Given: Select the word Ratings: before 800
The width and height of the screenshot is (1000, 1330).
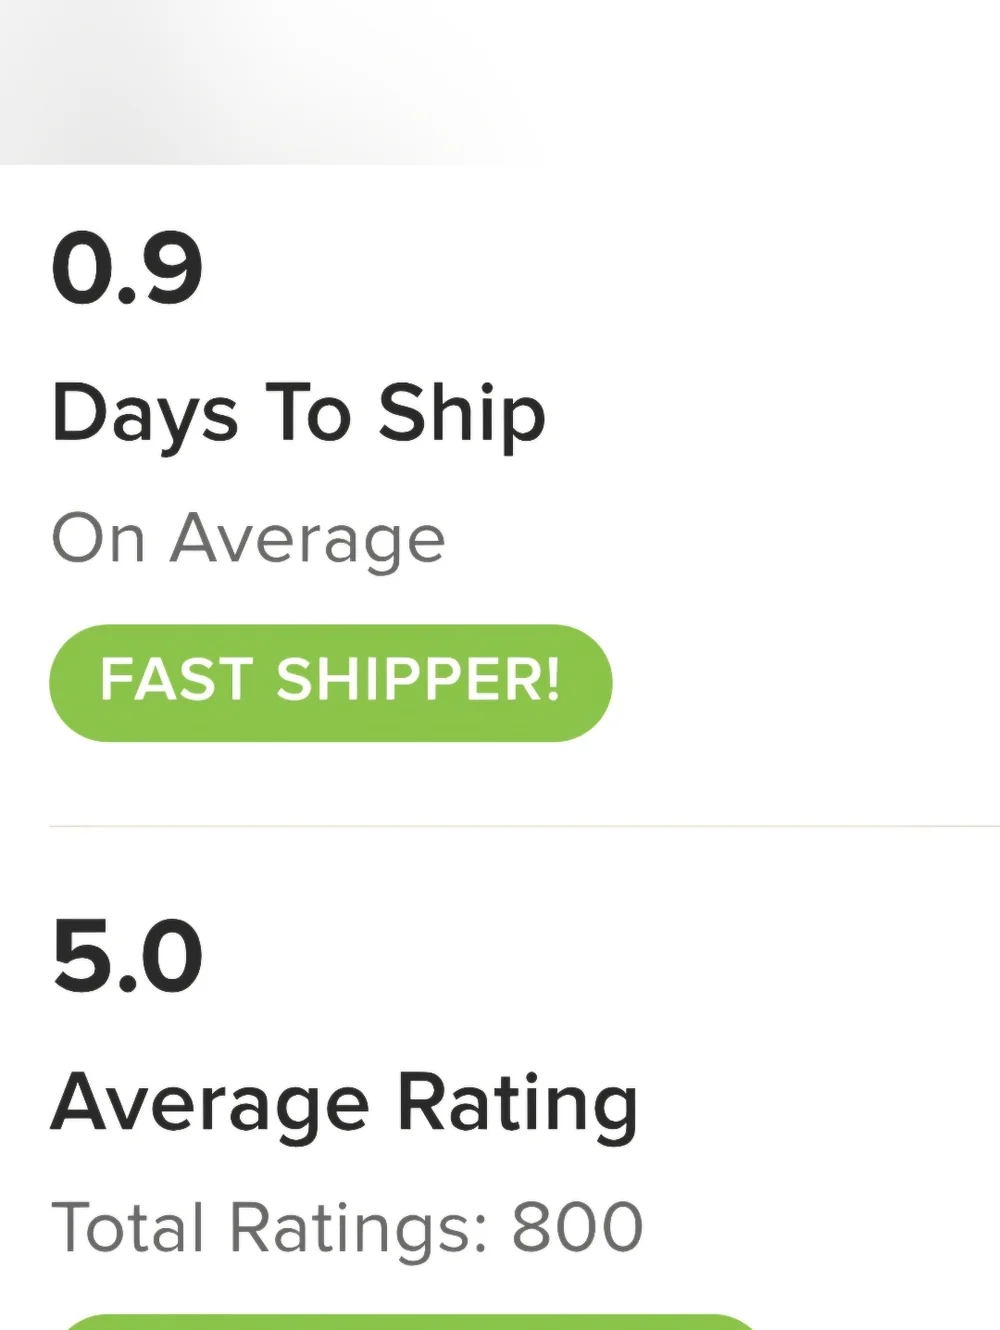Looking at the screenshot, I should [x=358, y=1229].
